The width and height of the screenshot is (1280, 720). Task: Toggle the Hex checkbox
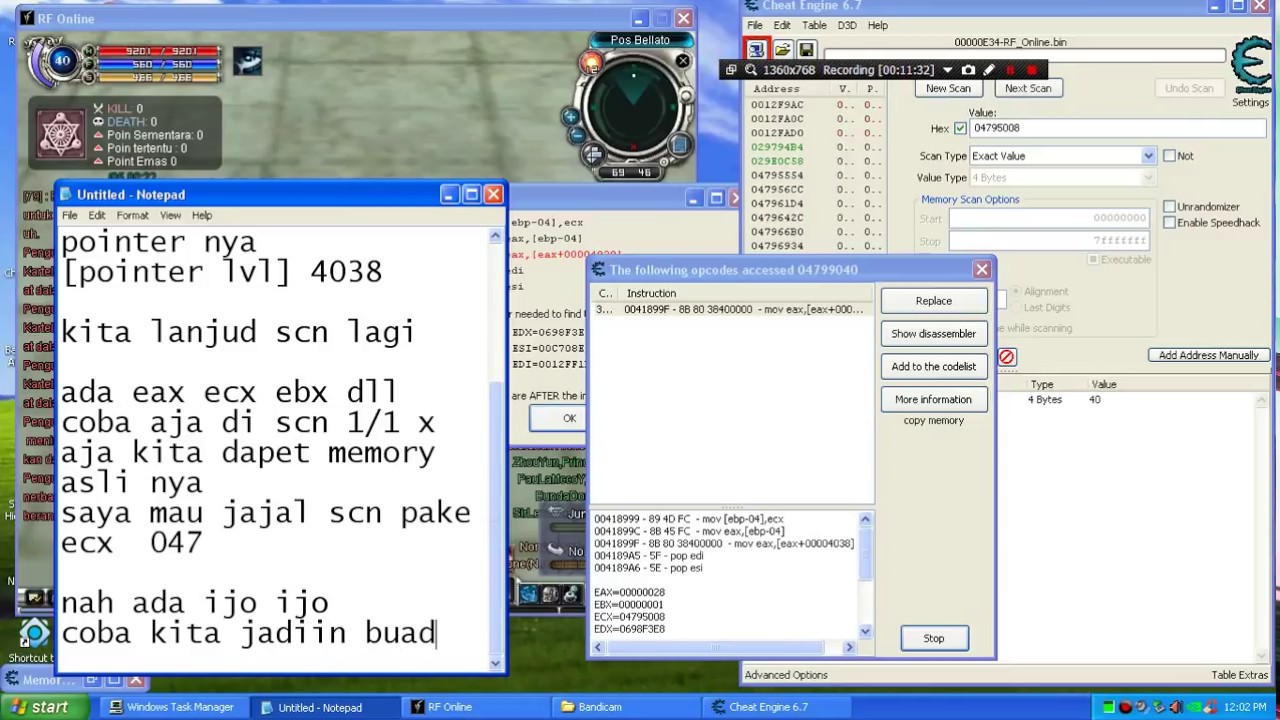tap(960, 128)
